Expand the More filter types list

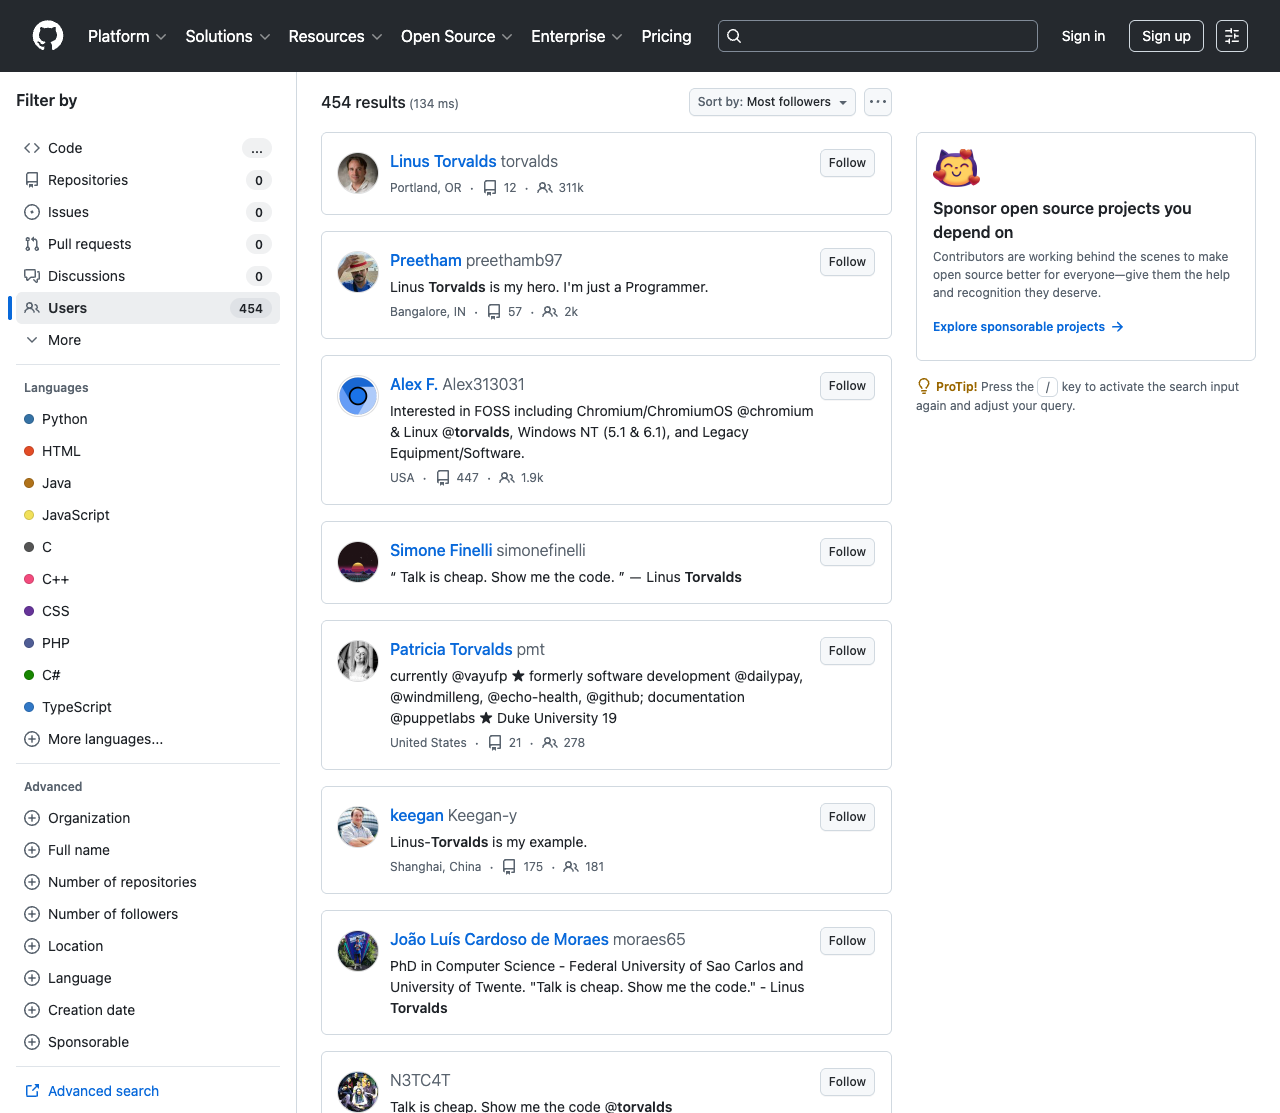click(148, 340)
